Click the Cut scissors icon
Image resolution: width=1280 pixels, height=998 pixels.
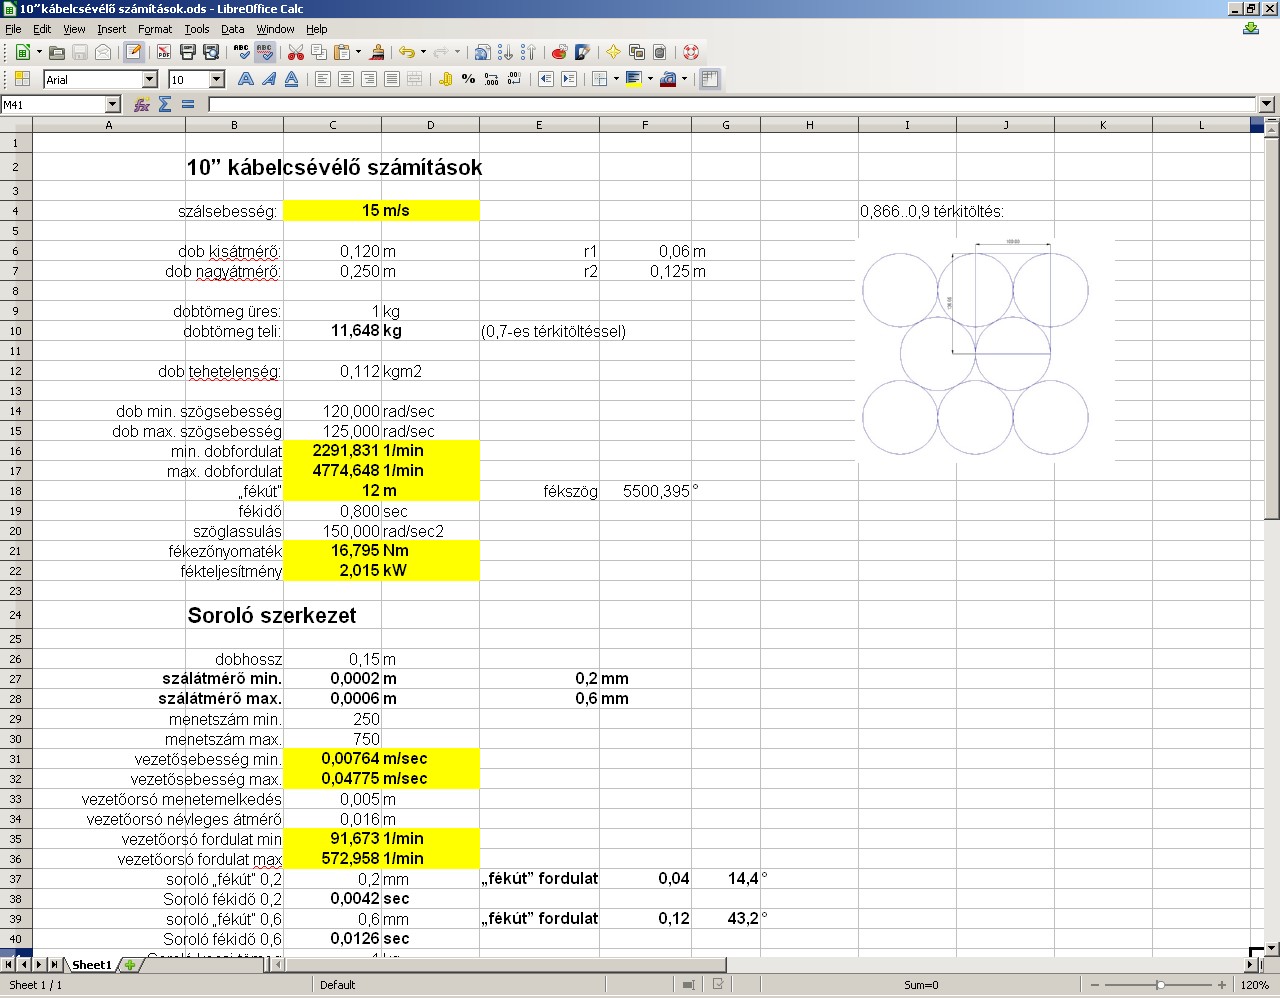pyautogui.click(x=295, y=52)
